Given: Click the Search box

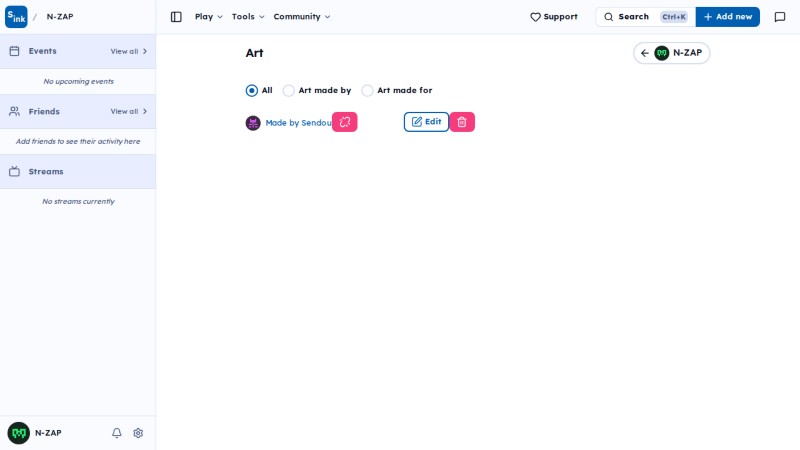Looking at the screenshot, I should (x=645, y=17).
